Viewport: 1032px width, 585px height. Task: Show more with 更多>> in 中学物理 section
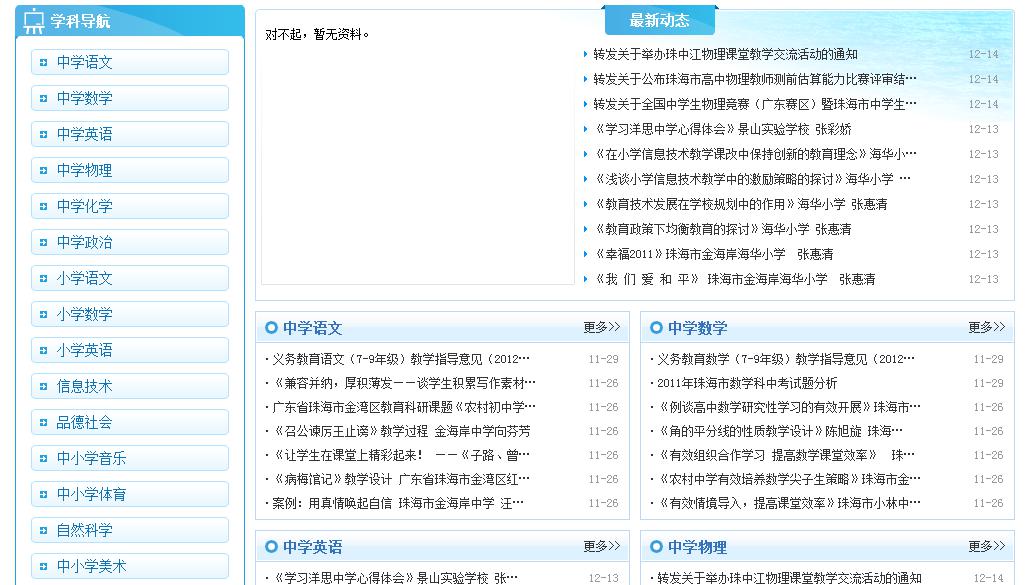(x=986, y=546)
